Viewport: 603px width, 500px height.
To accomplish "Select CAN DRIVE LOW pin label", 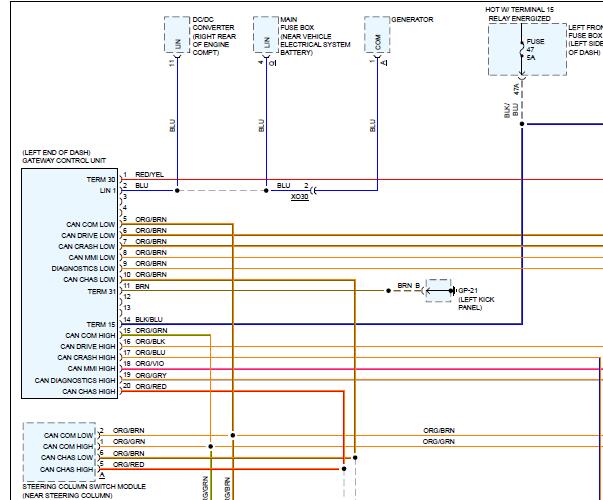I will (x=88, y=236).
